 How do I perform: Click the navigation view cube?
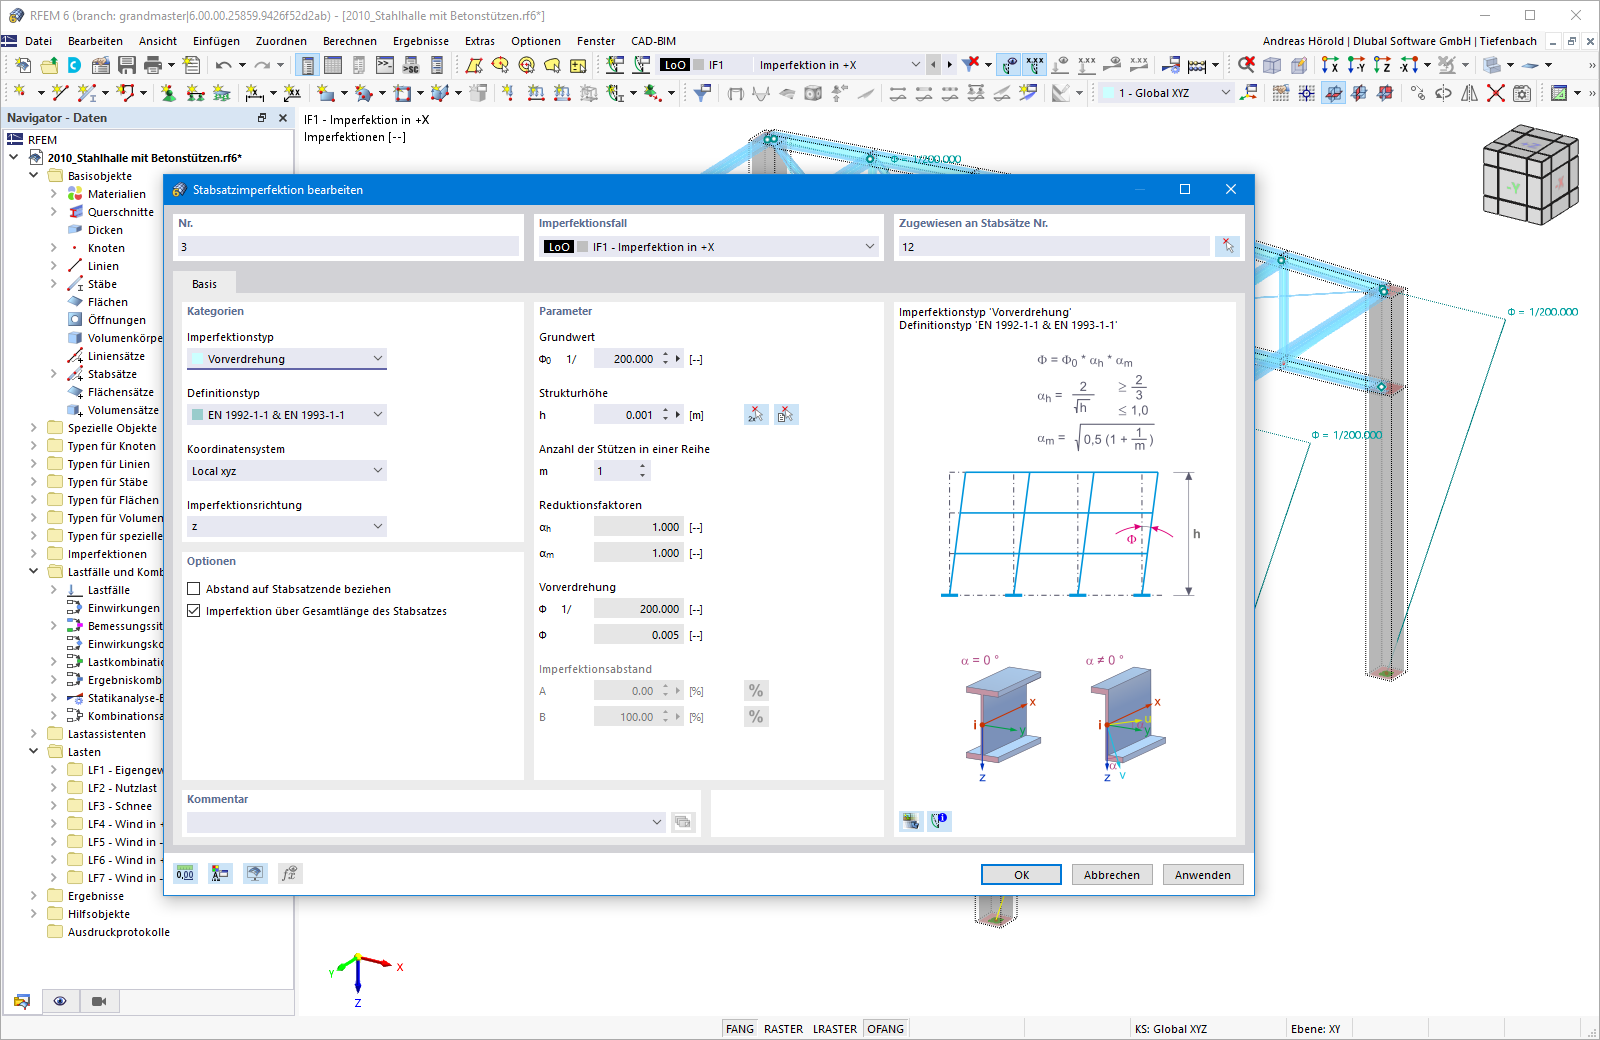point(1529,174)
